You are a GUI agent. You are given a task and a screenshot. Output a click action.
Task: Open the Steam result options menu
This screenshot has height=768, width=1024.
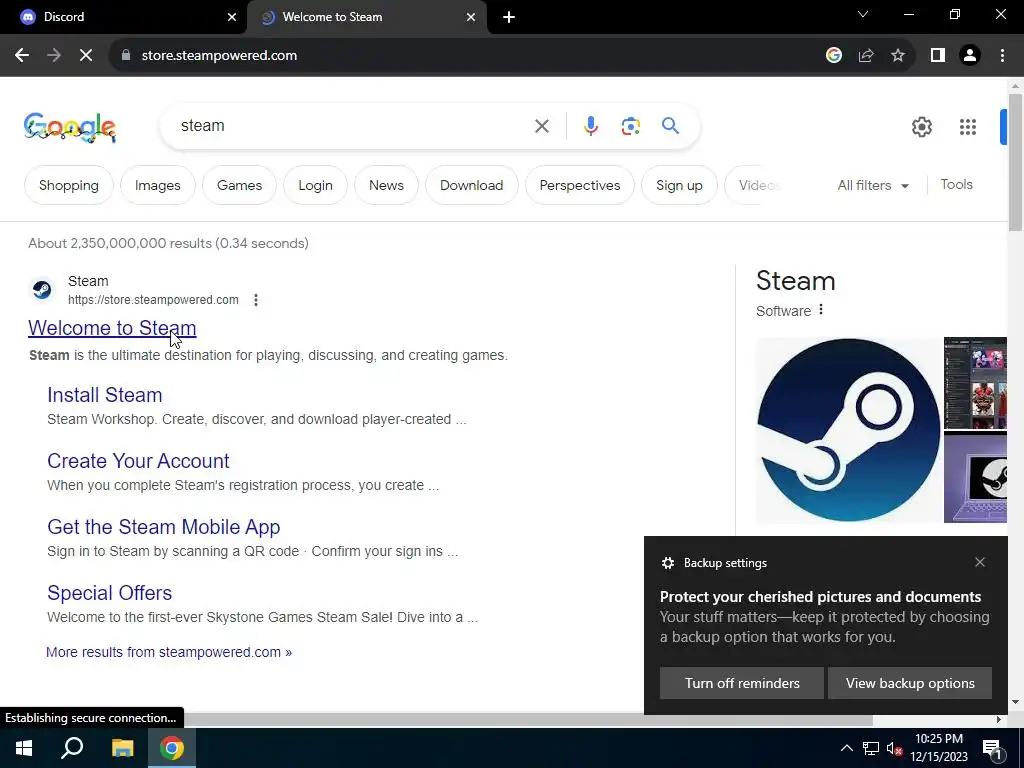point(256,300)
